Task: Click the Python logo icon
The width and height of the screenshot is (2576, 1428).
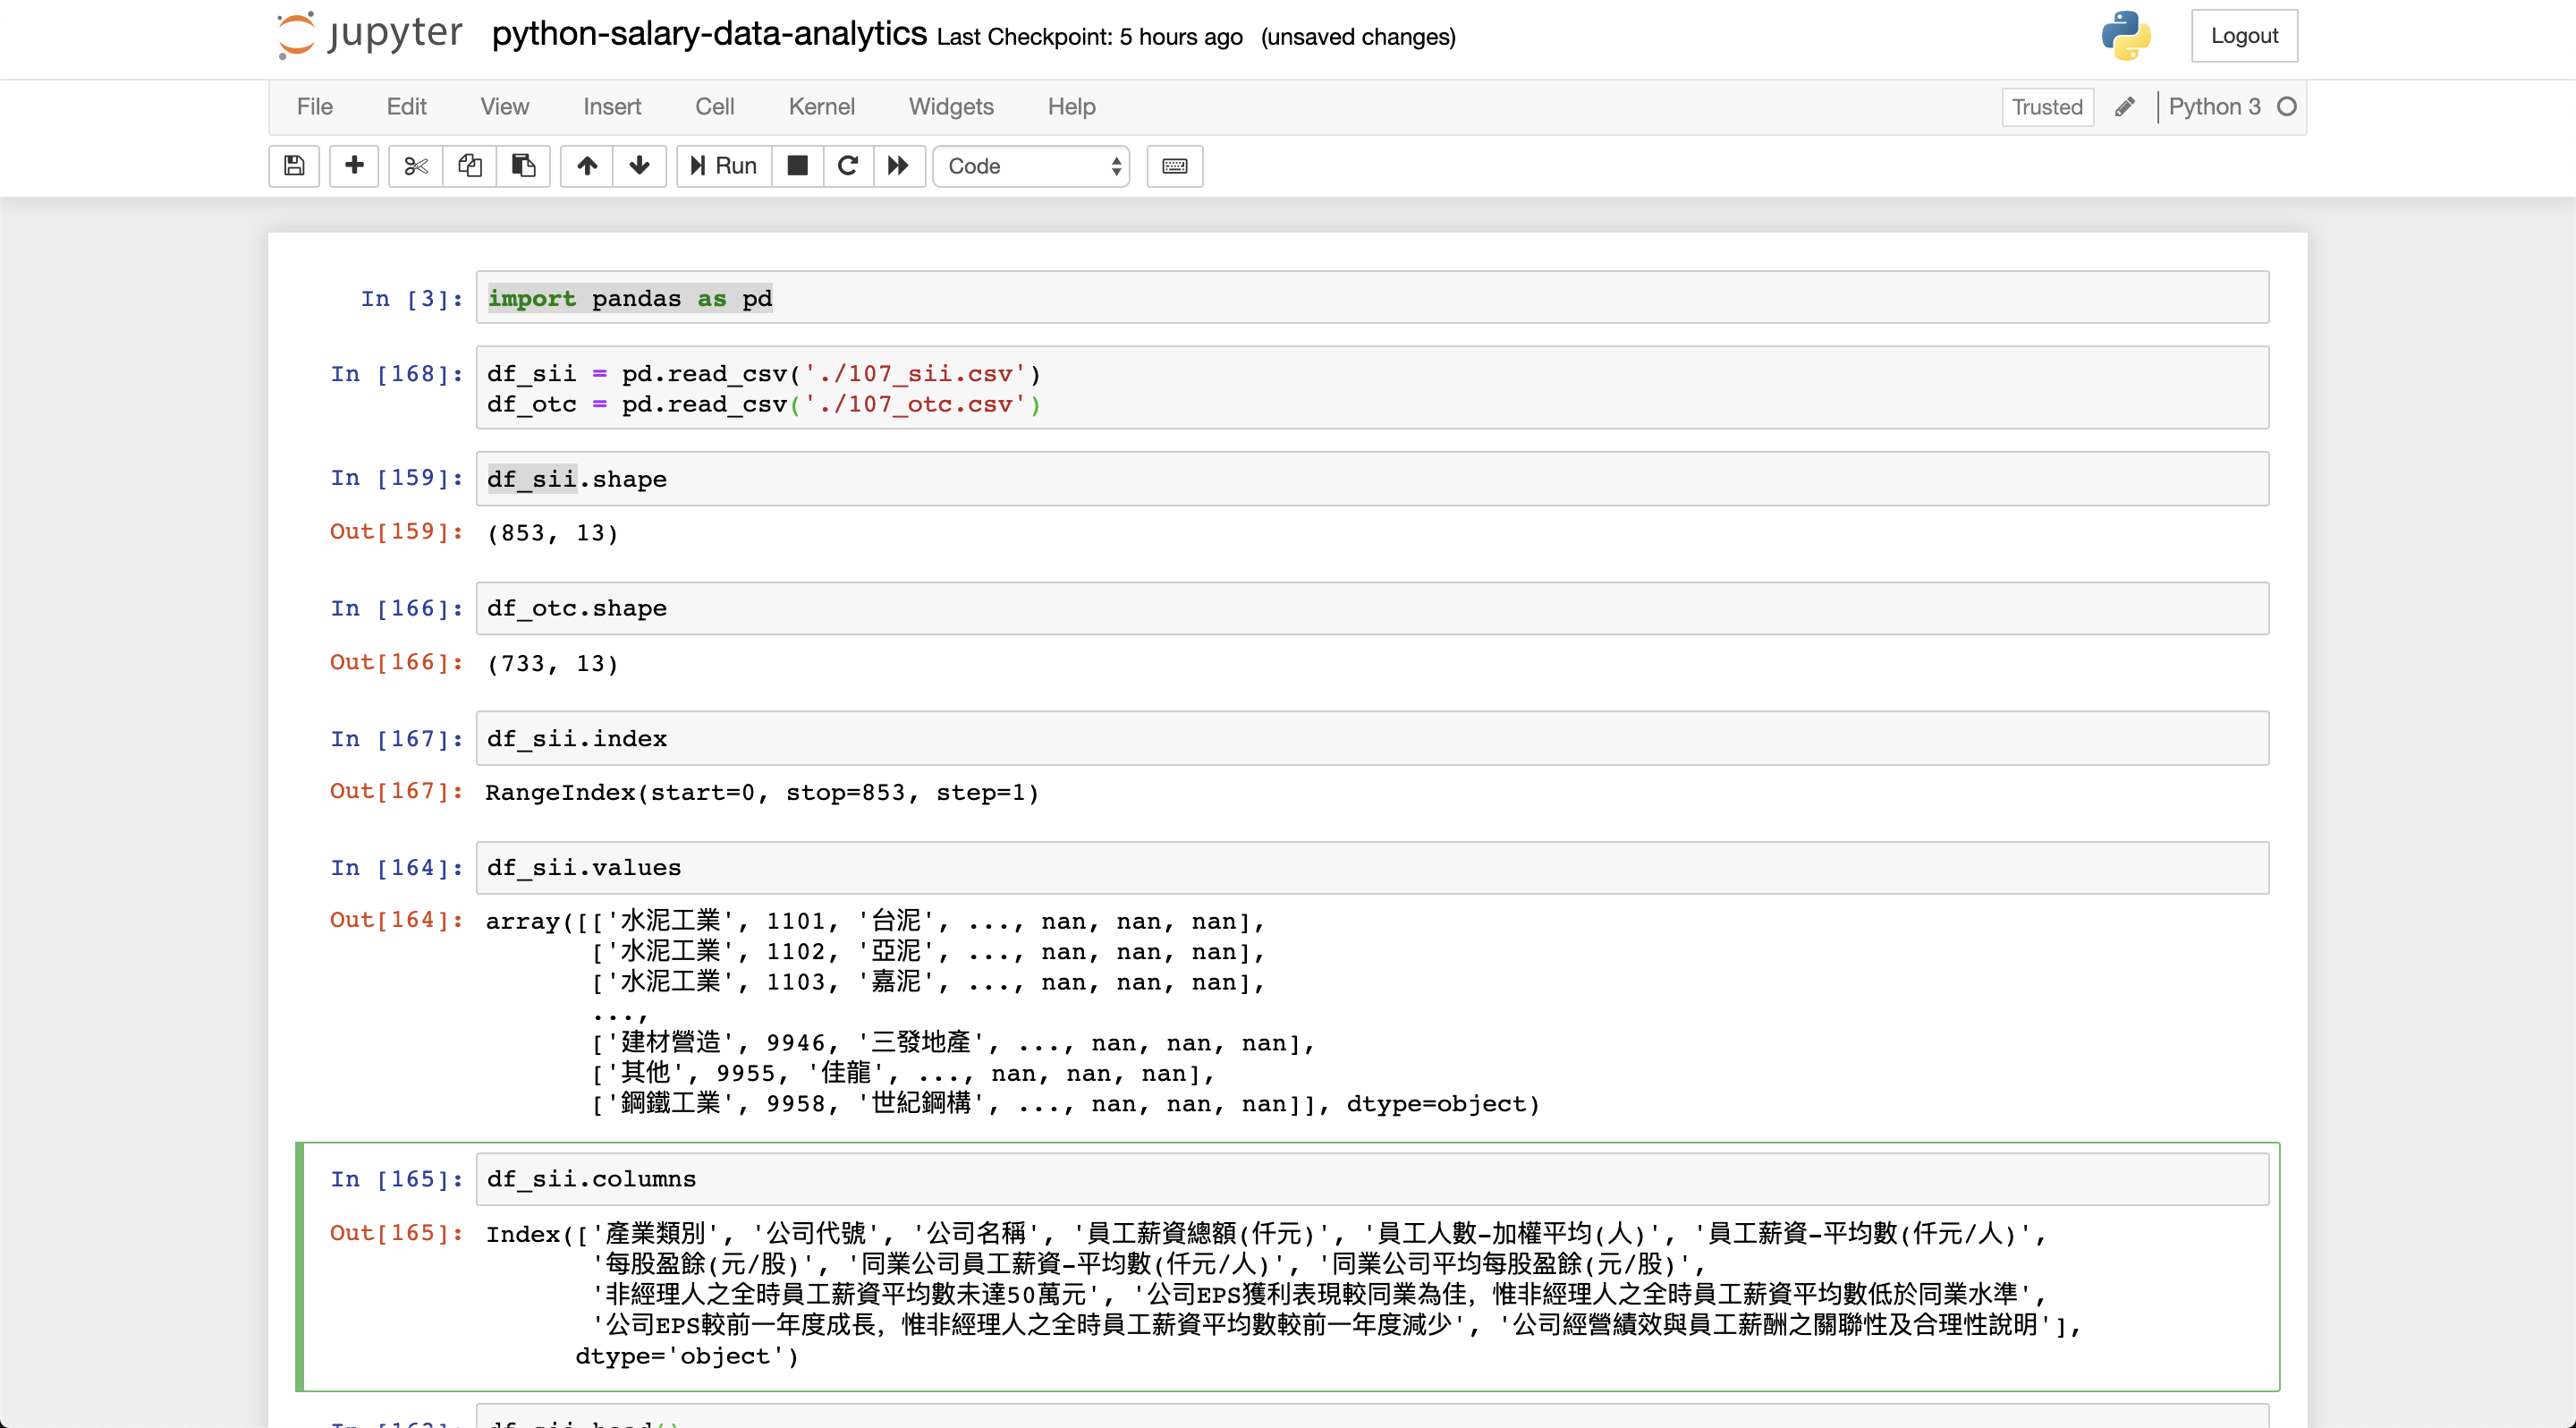Action: [2126, 36]
